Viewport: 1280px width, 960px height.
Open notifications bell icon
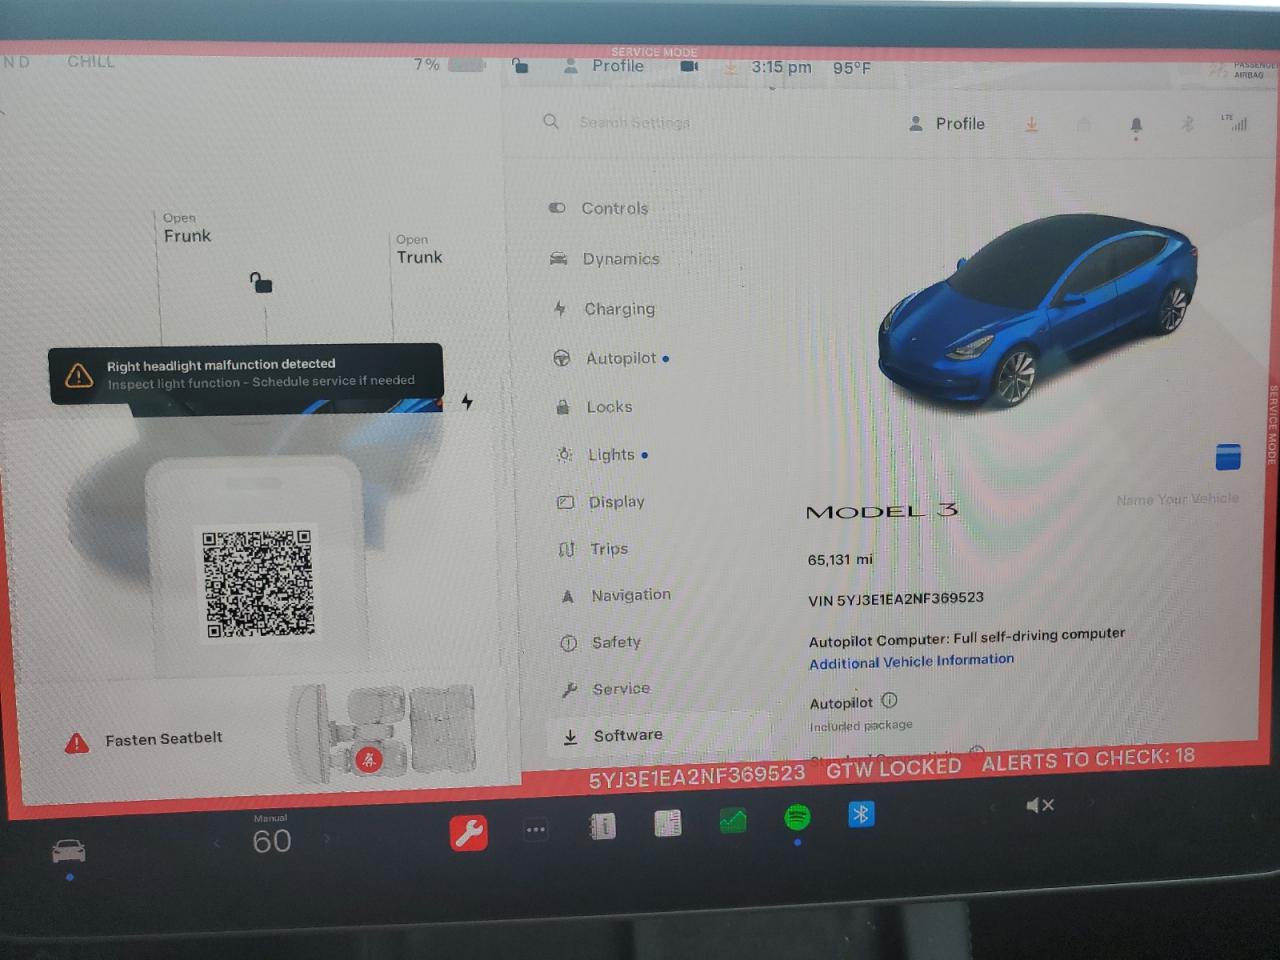1136,126
